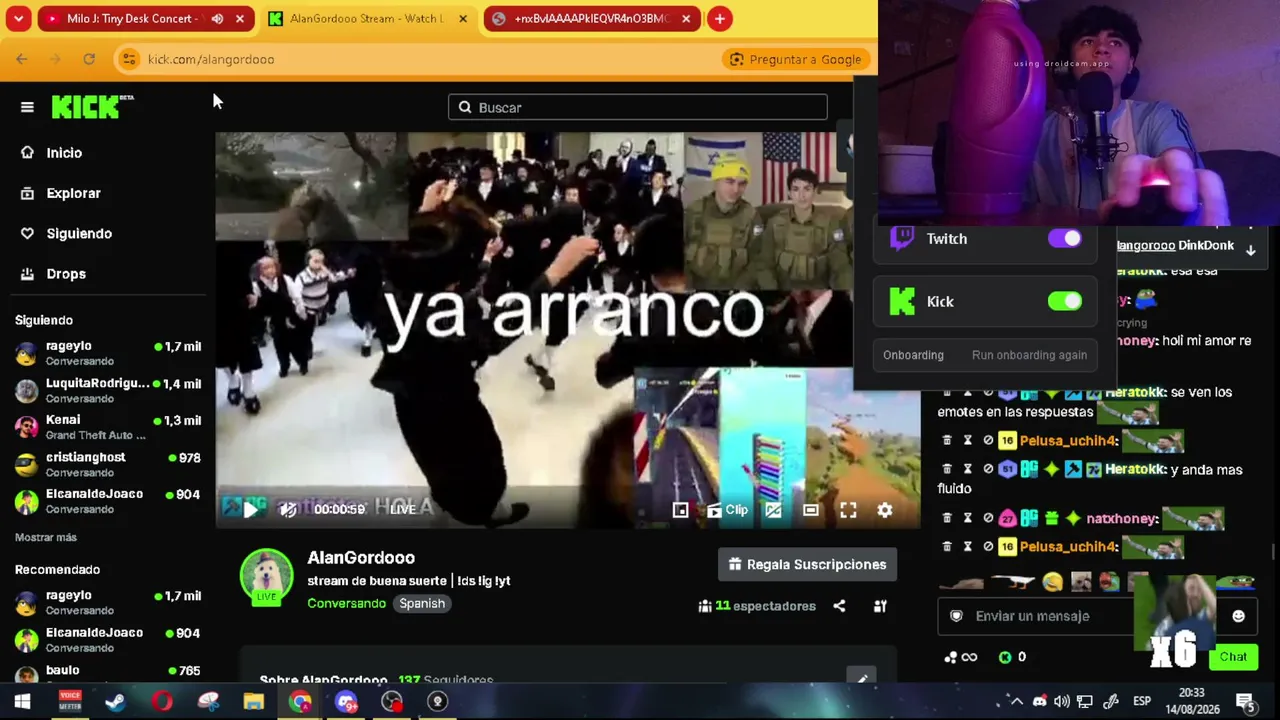Image resolution: width=1280 pixels, height=720 pixels.
Task: Switch the ESP input language indicator
Action: coord(1142,701)
